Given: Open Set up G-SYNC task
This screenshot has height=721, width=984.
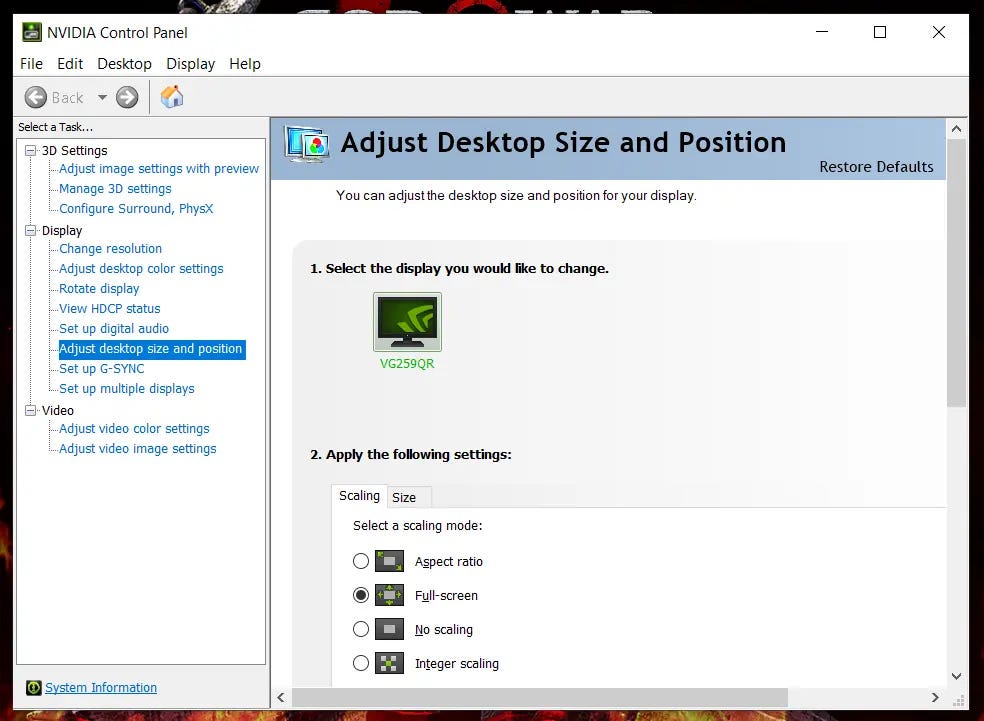Looking at the screenshot, I should 102,369.
